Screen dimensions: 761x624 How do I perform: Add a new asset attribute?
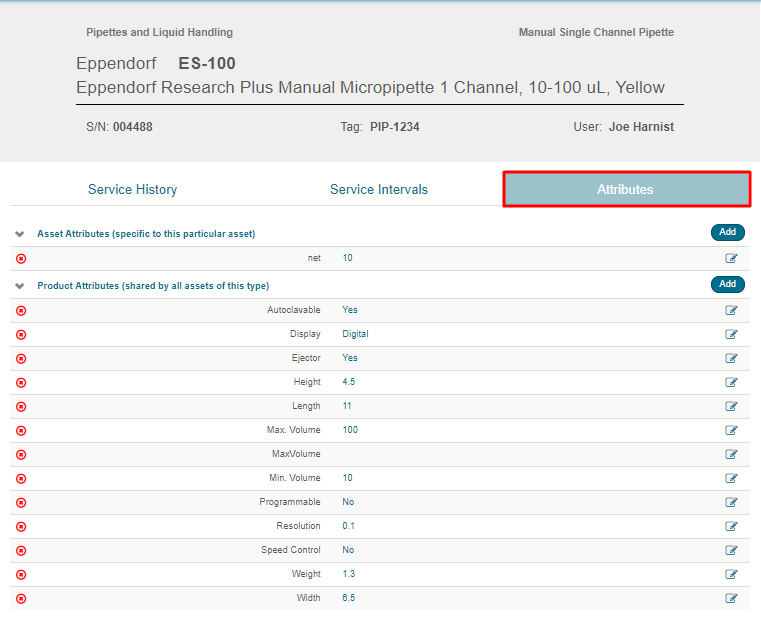[728, 232]
